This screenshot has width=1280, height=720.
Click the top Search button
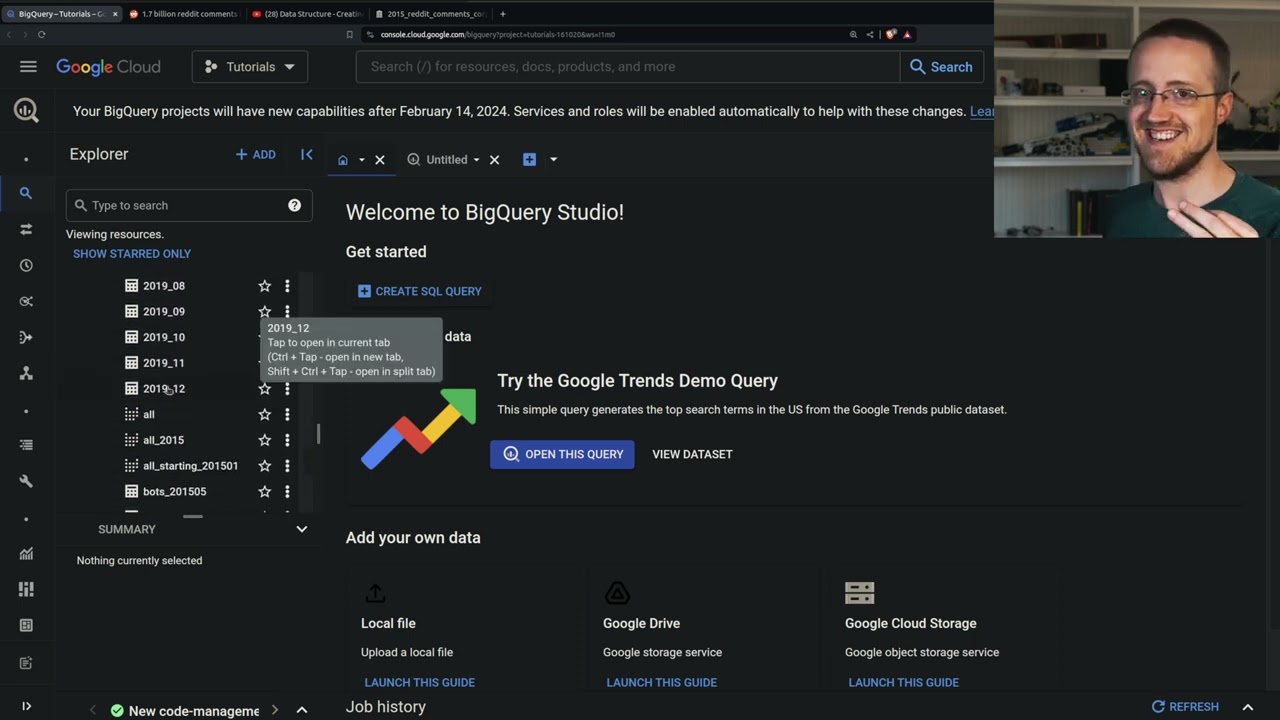pos(941,67)
